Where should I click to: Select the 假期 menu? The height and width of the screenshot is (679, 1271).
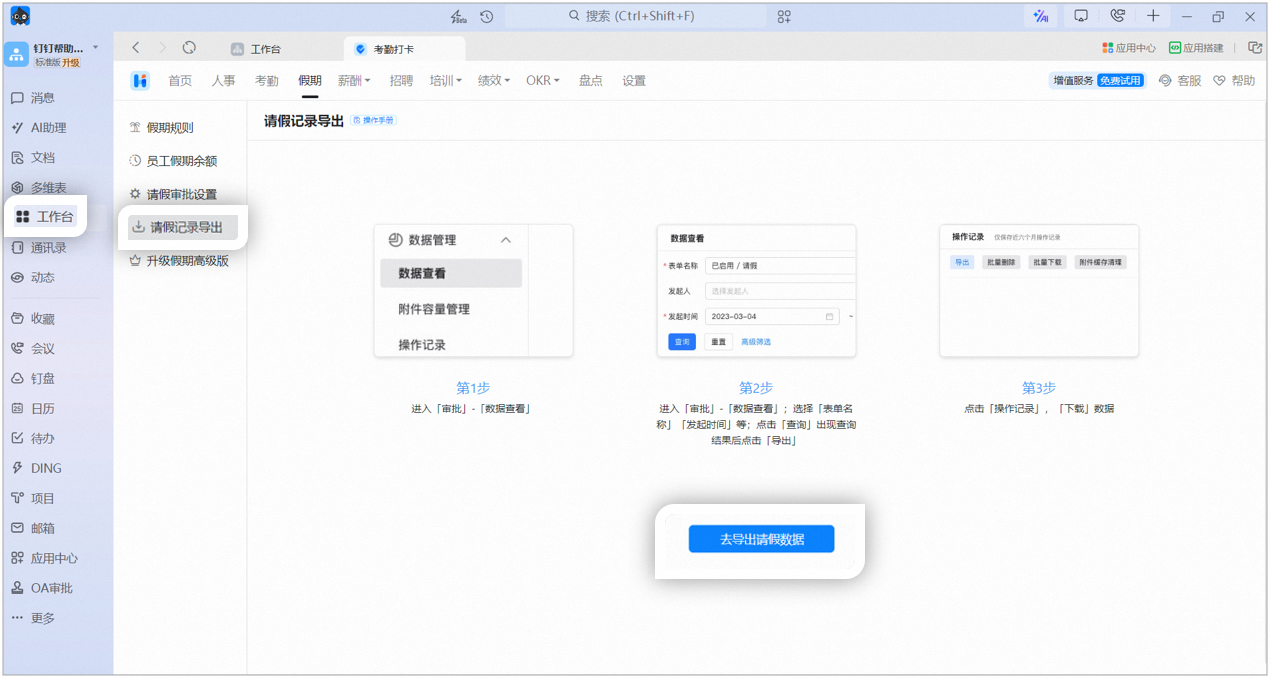[x=310, y=81]
